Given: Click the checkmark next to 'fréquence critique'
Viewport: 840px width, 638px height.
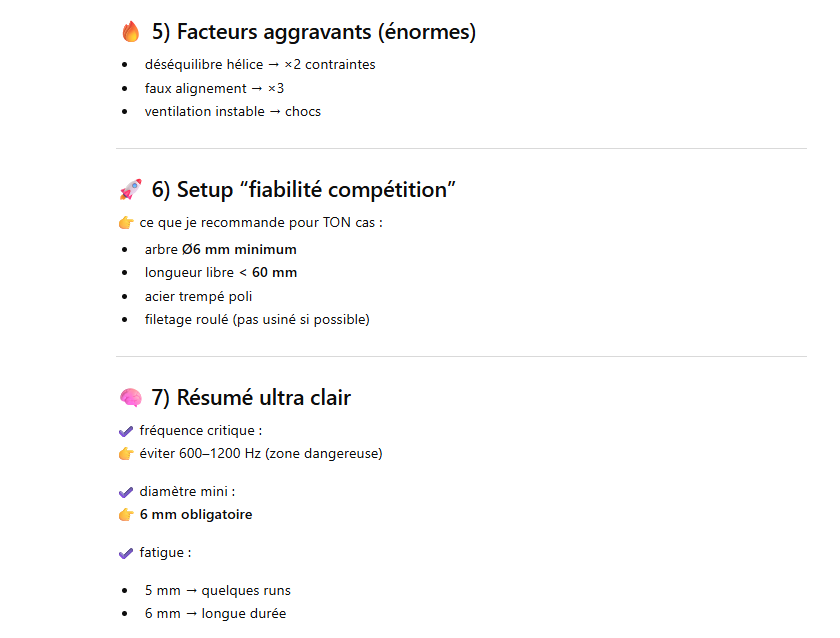Looking at the screenshot, I should (126, 431).
